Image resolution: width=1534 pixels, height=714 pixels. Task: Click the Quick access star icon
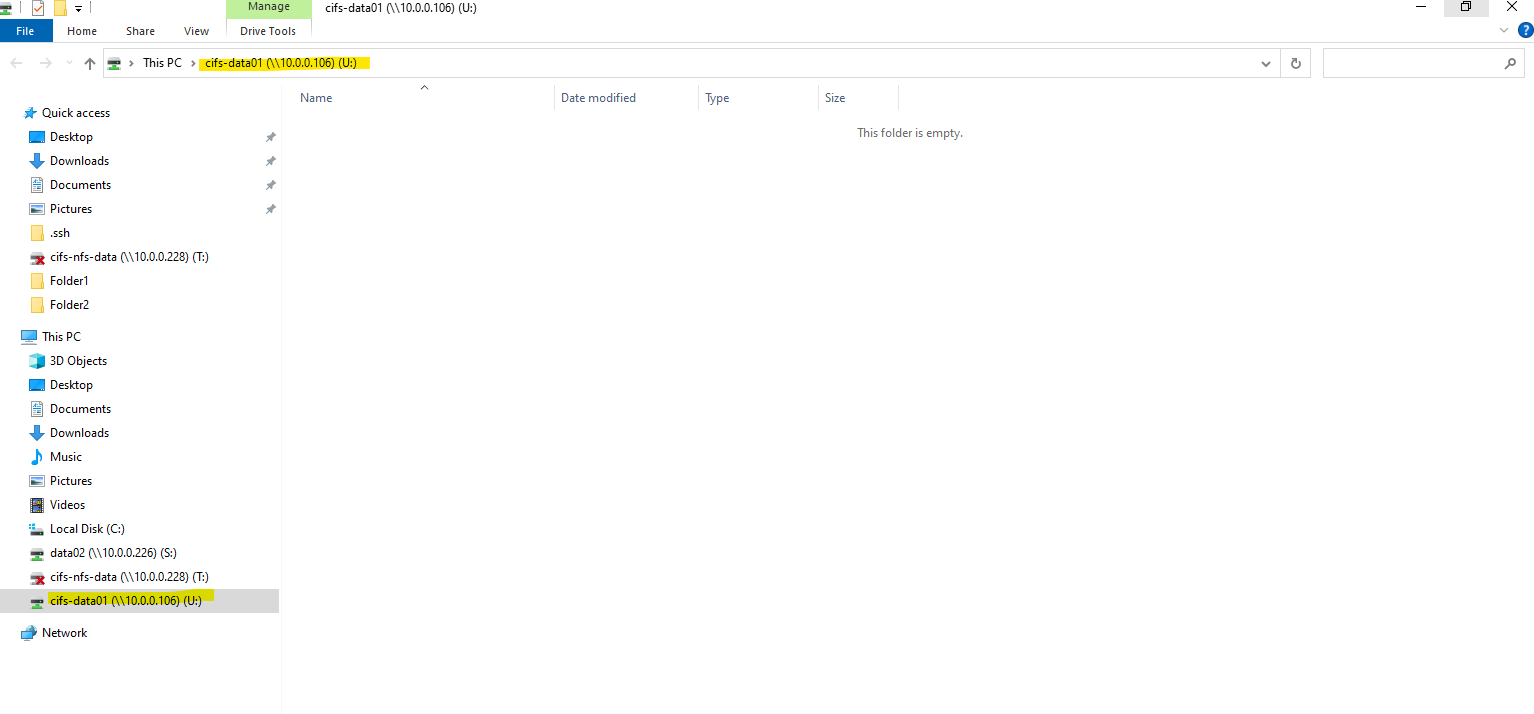pos(30,113)
